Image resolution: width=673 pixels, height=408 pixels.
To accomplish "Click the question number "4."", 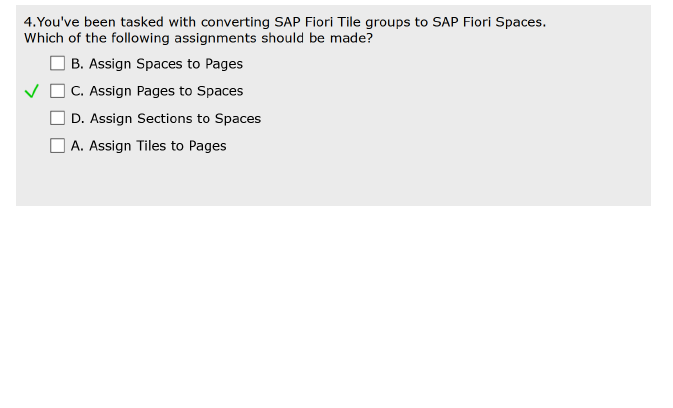I will point(29,21).
